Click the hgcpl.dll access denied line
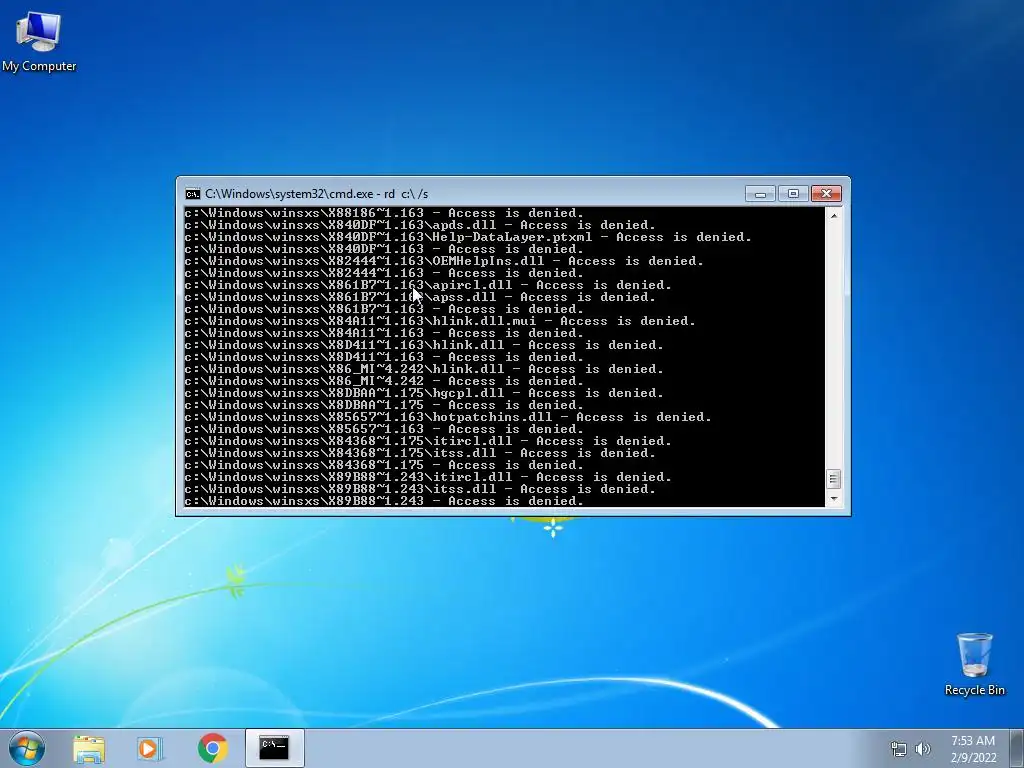1024x768 pixels. (423, 393)
